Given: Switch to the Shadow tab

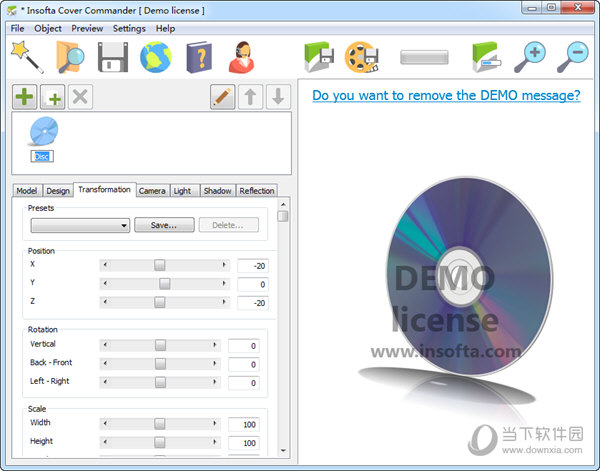Looking at the screenshot, I should 217,191.
